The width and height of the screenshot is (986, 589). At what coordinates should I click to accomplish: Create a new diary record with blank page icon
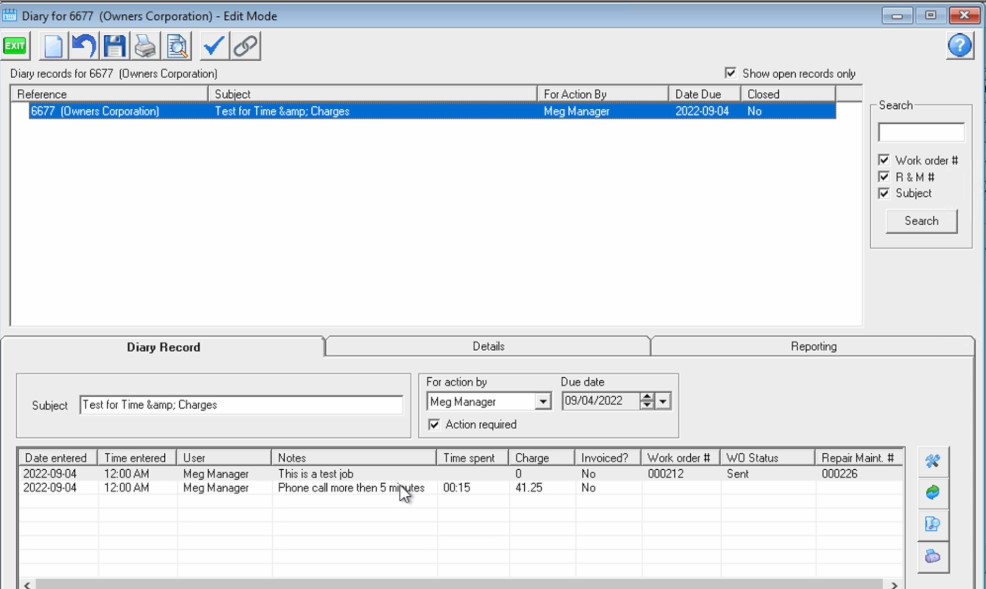pyautogui.click(x=52, y=46)
